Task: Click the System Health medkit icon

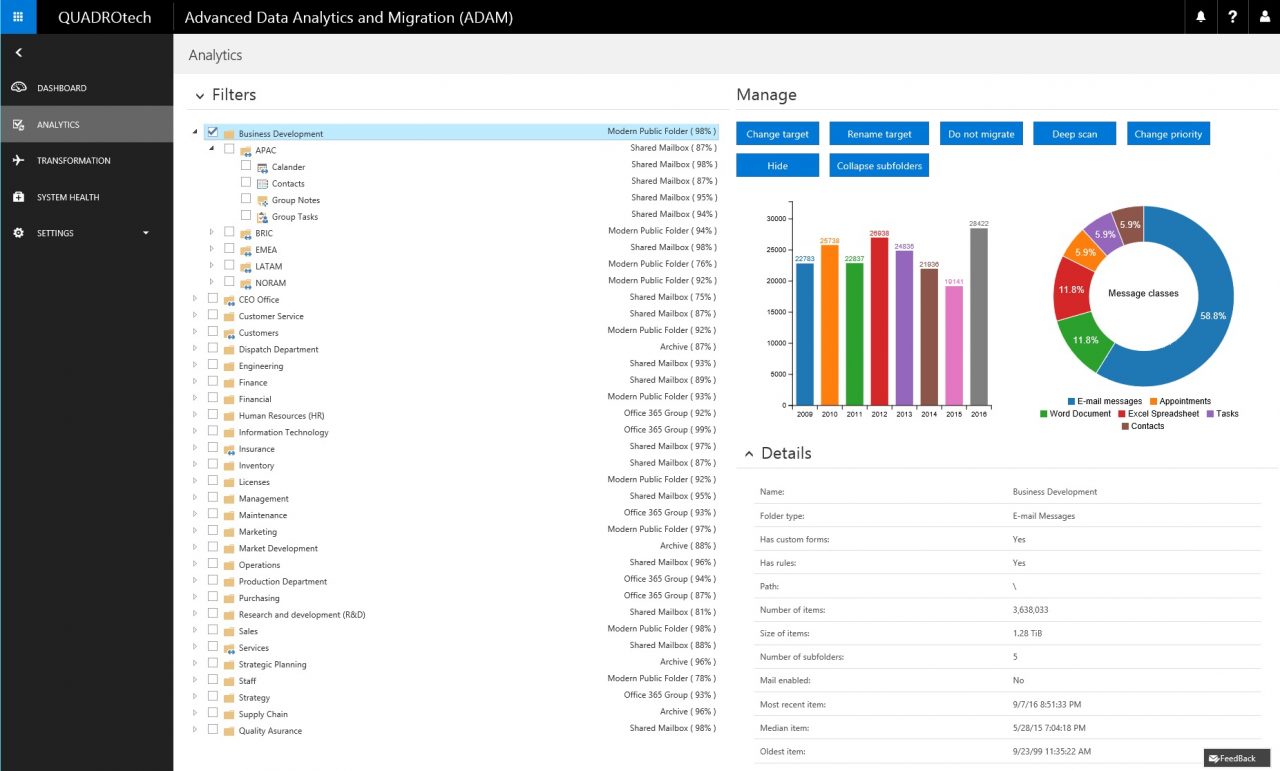Action: click(x=18, y=197)
